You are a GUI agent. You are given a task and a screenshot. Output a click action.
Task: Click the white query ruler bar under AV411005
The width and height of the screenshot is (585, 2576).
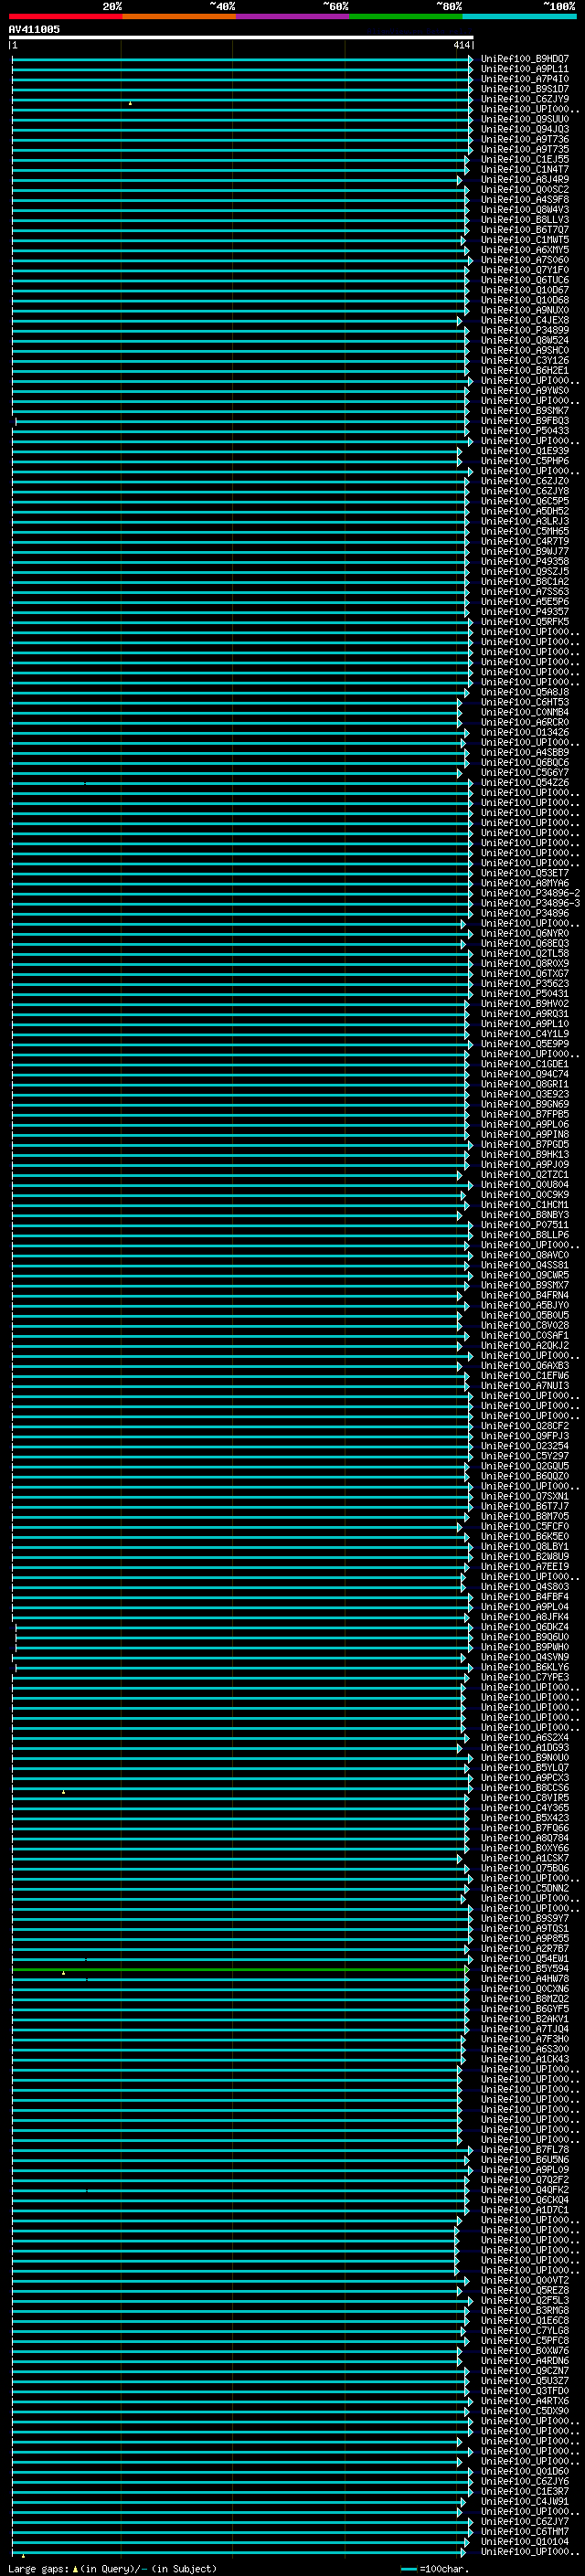pos(241,38)
